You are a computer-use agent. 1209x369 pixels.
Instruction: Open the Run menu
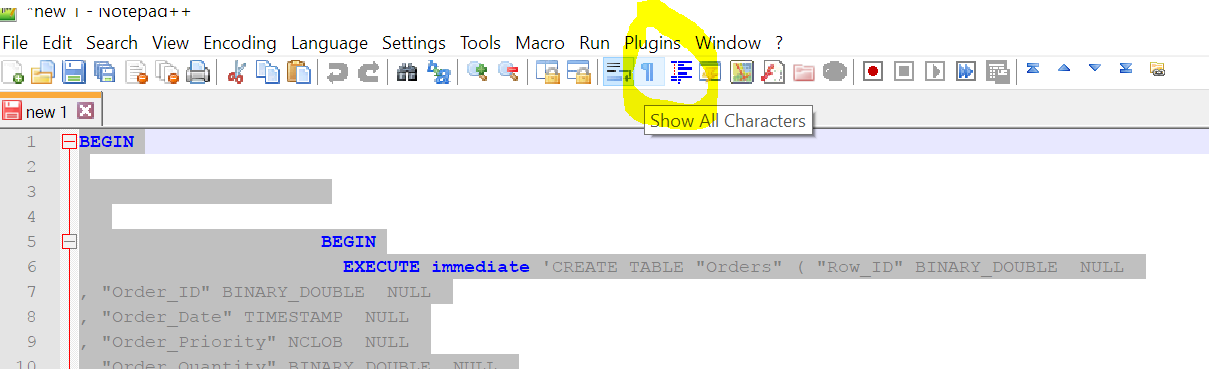(x=595, y=43)
